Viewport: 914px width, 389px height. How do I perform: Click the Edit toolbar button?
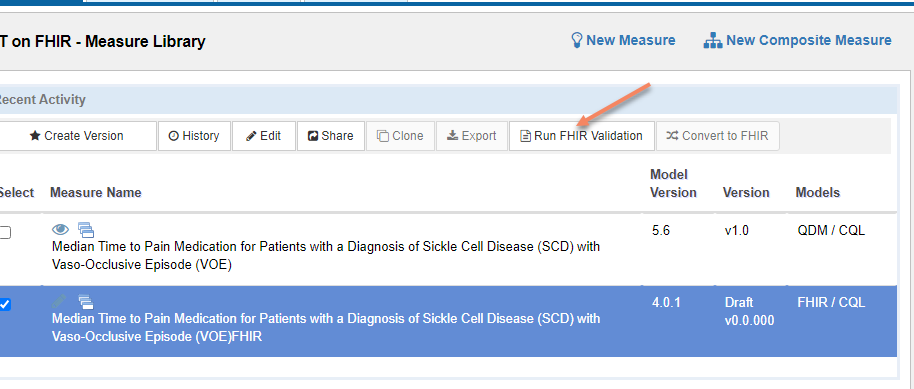point(263,136)
